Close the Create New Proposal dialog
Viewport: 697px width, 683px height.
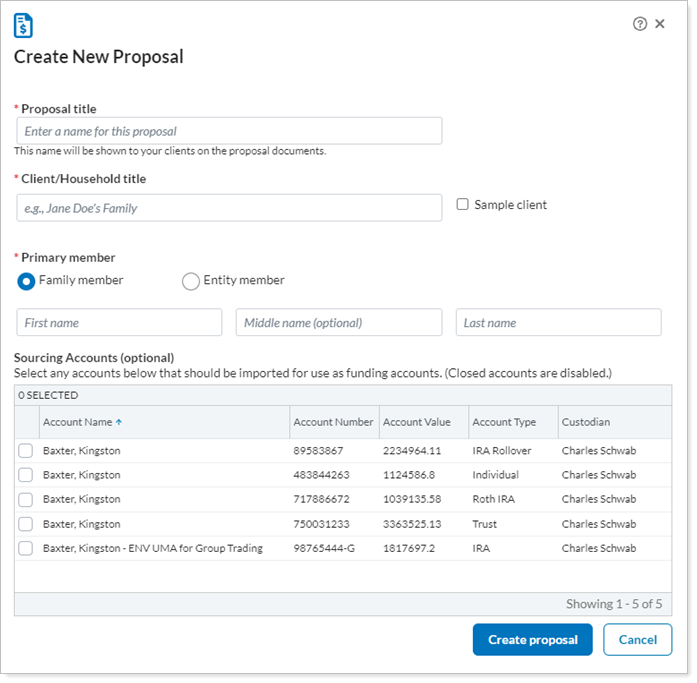660,24
